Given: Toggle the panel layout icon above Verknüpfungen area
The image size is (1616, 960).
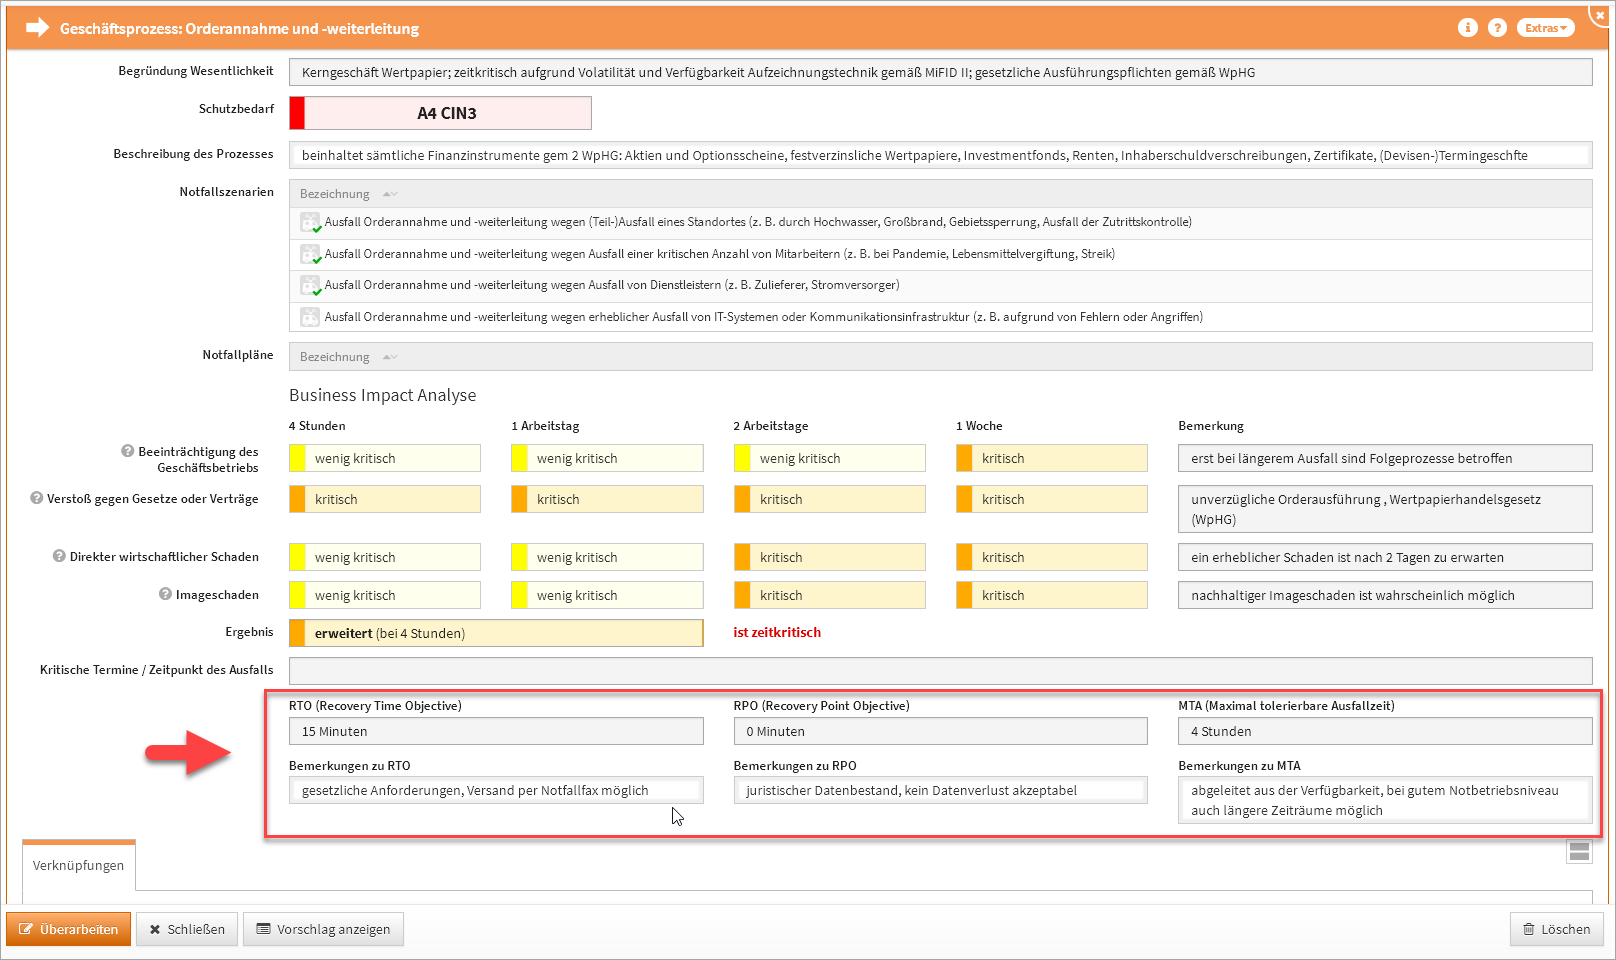Looking at the screenshot, I should tap(1579, 851).
